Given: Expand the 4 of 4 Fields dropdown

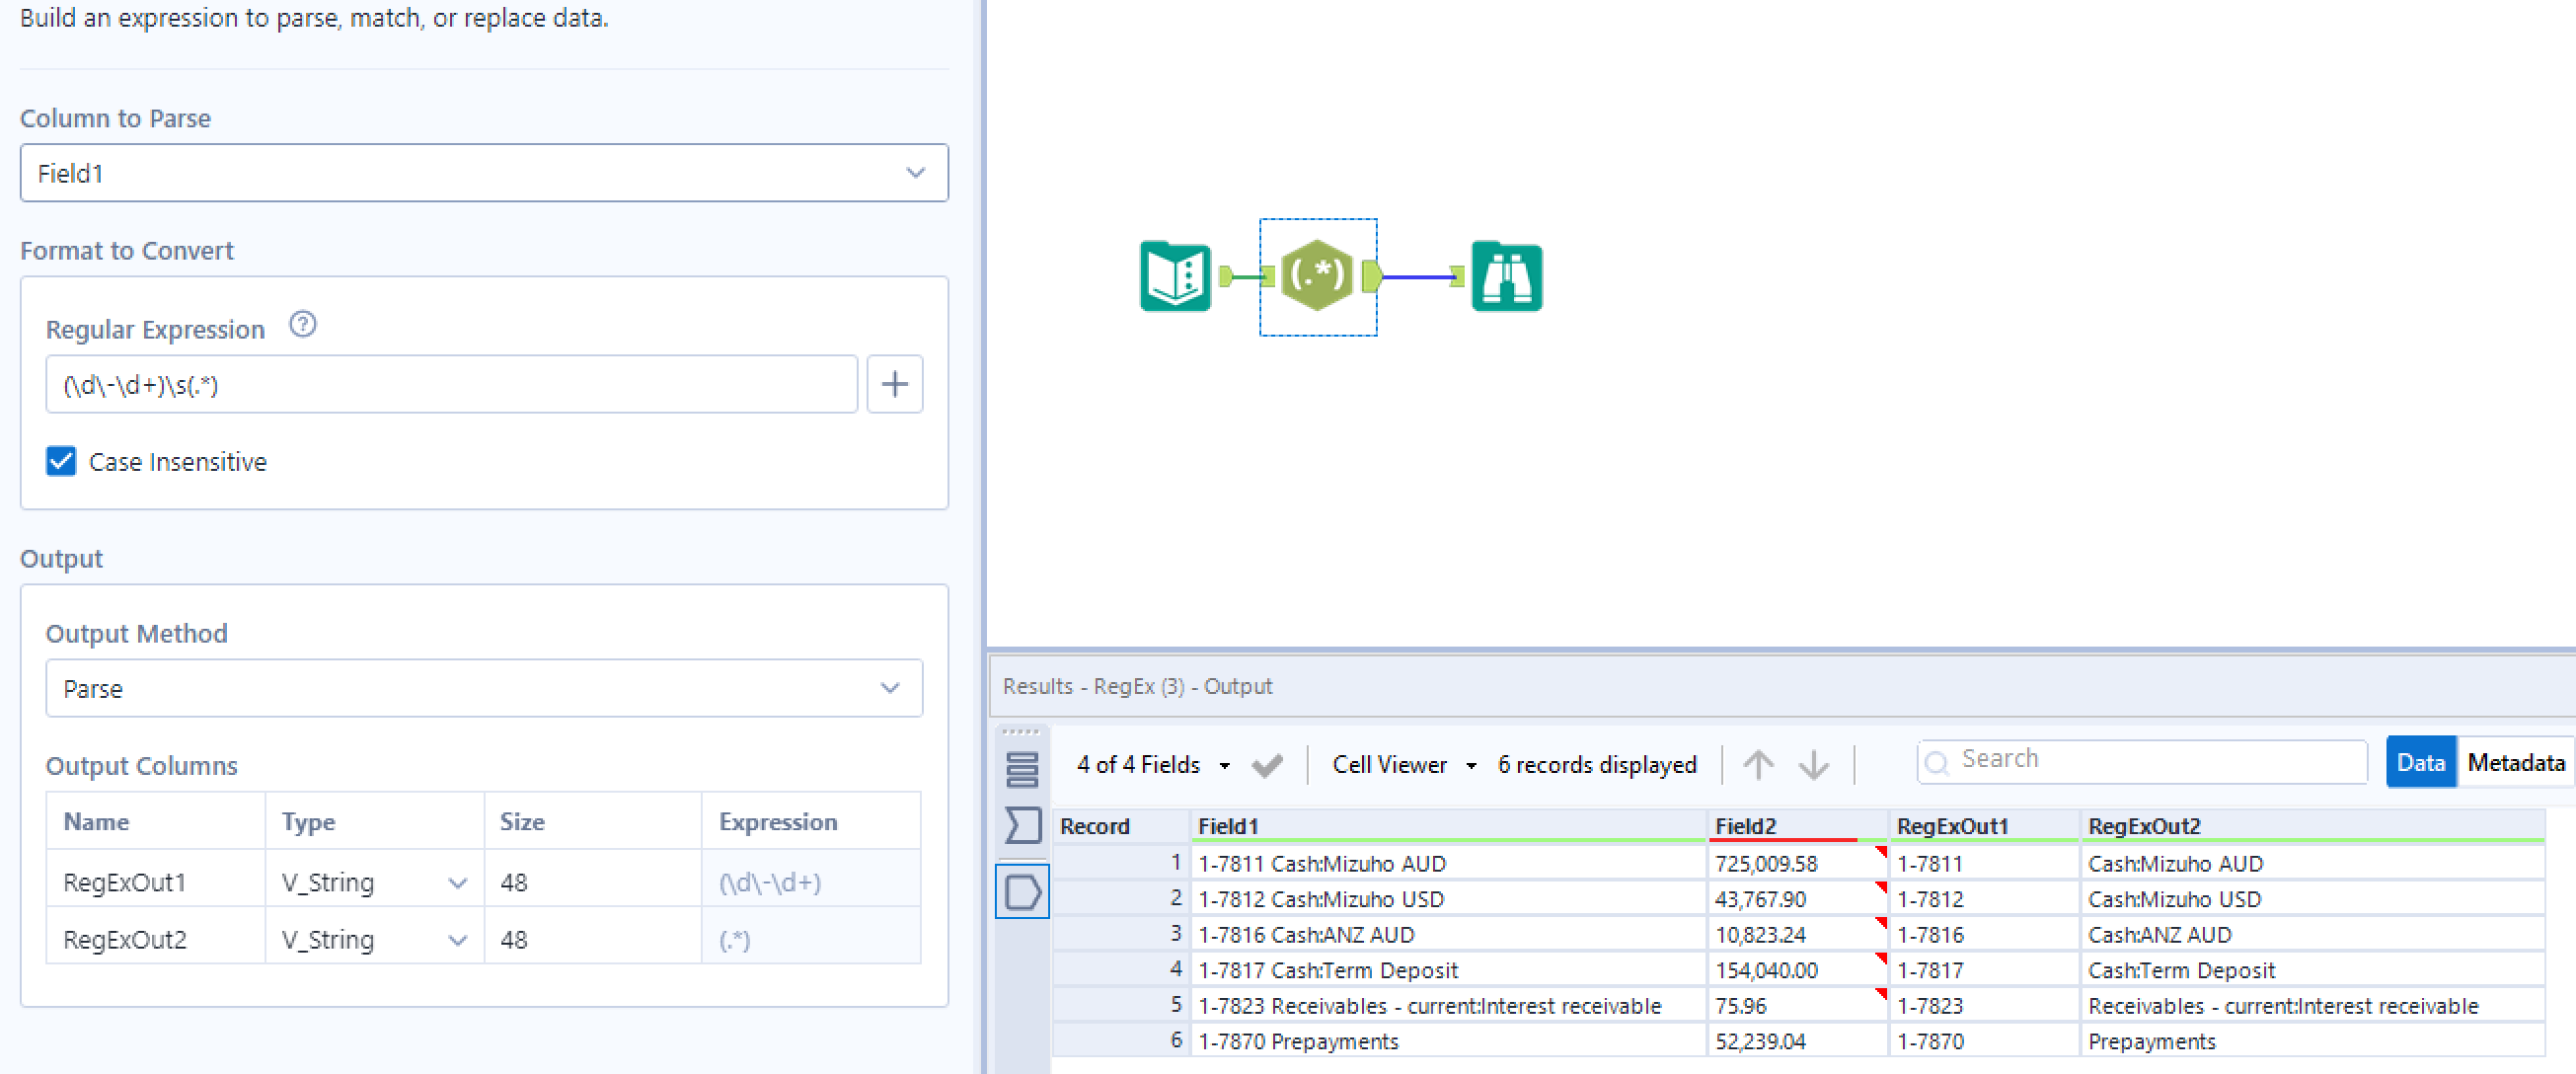Looking at the screenshot, I should tap(1152, 765).
